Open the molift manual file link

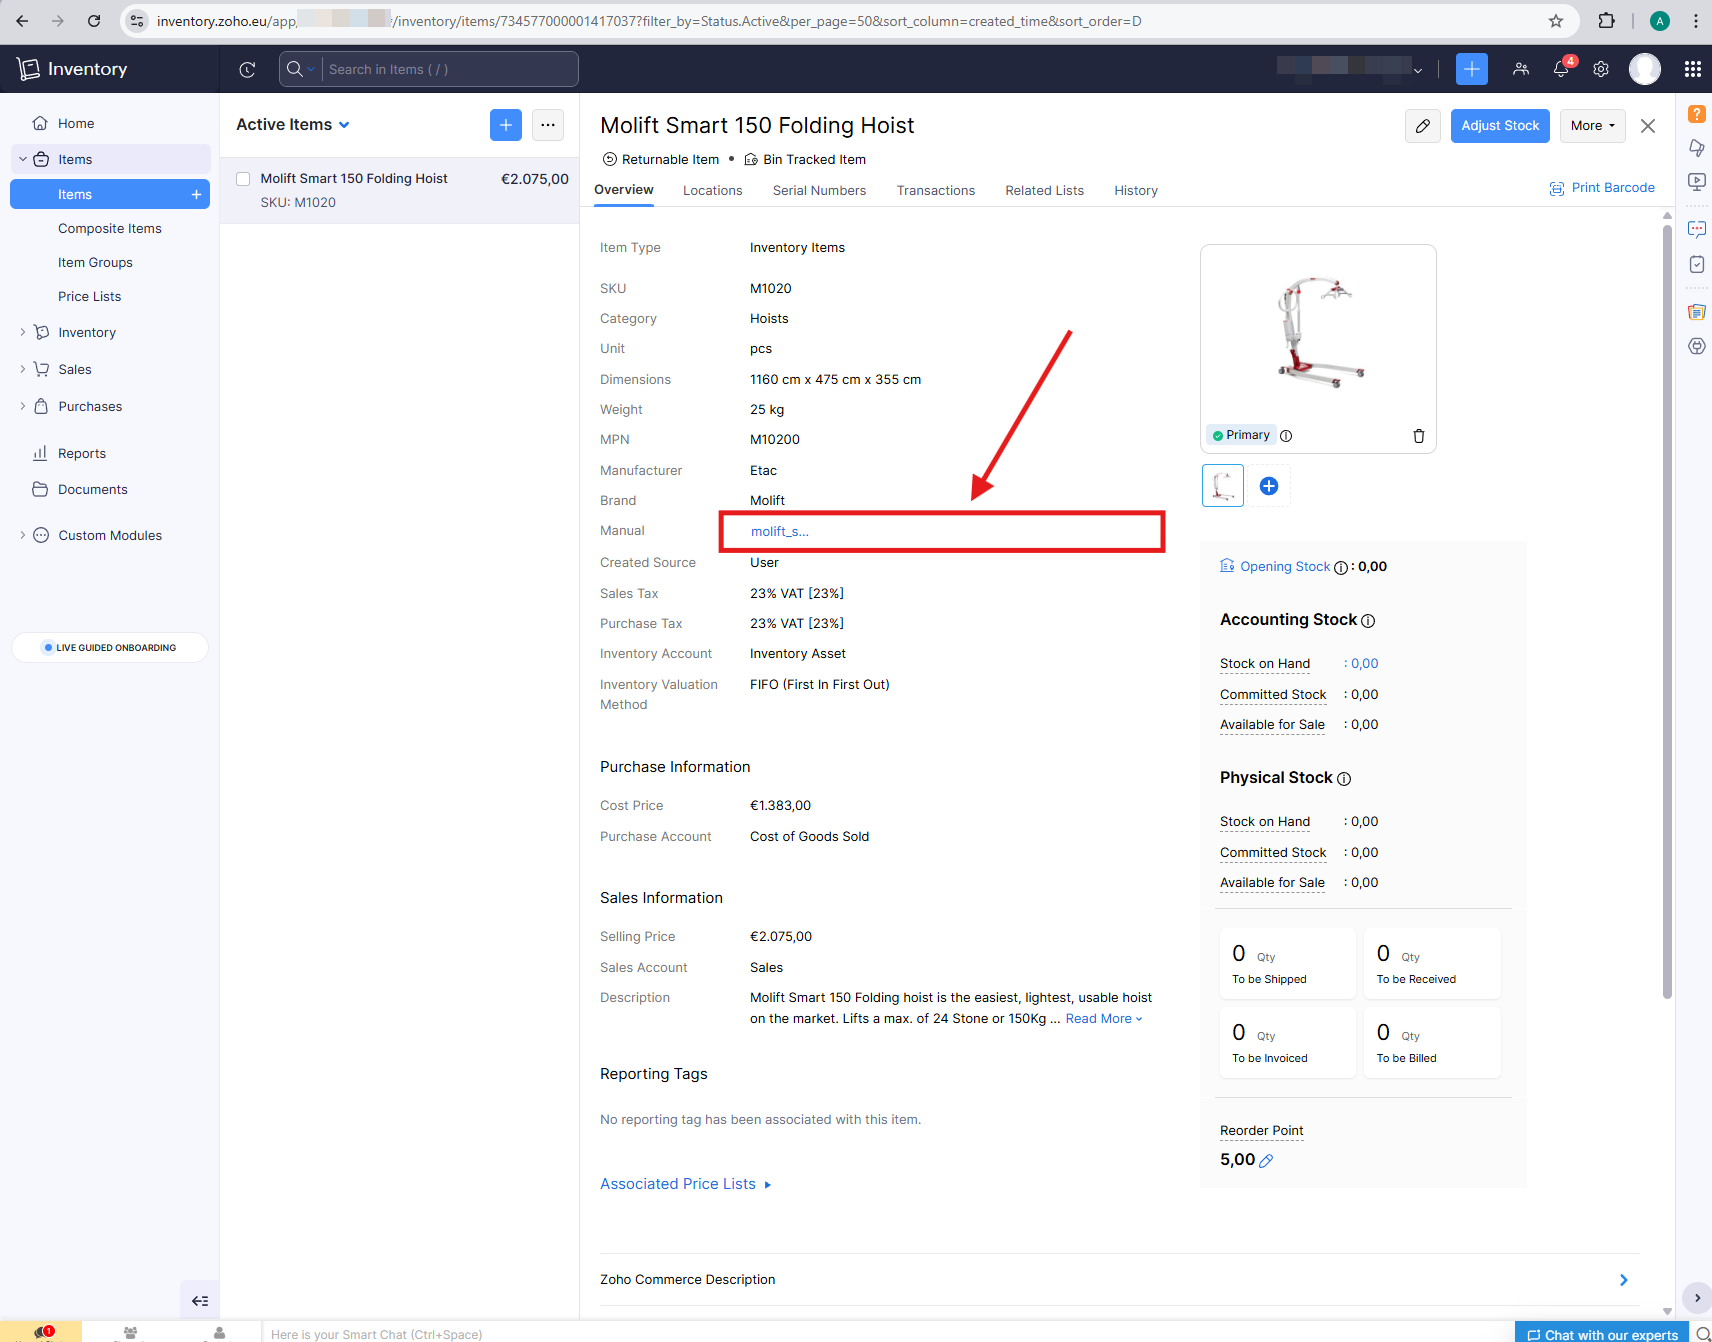(x=779, y=531)
